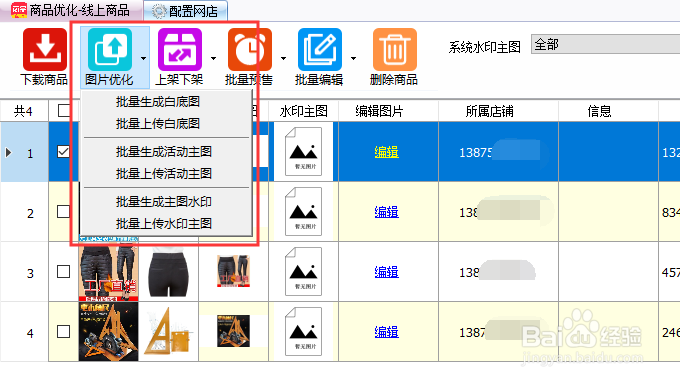Switch to the 配置网店 tab

point(186,11)
